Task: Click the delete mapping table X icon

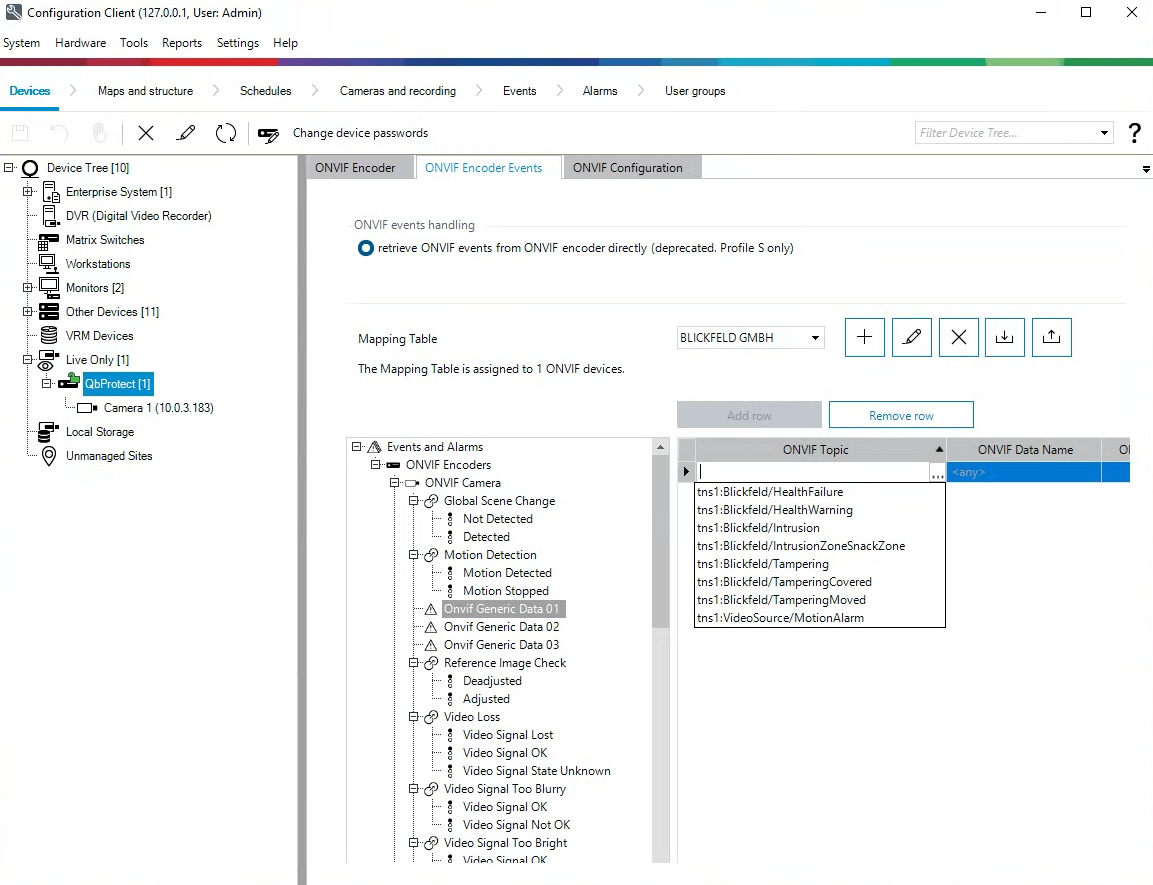Action: 958,338
